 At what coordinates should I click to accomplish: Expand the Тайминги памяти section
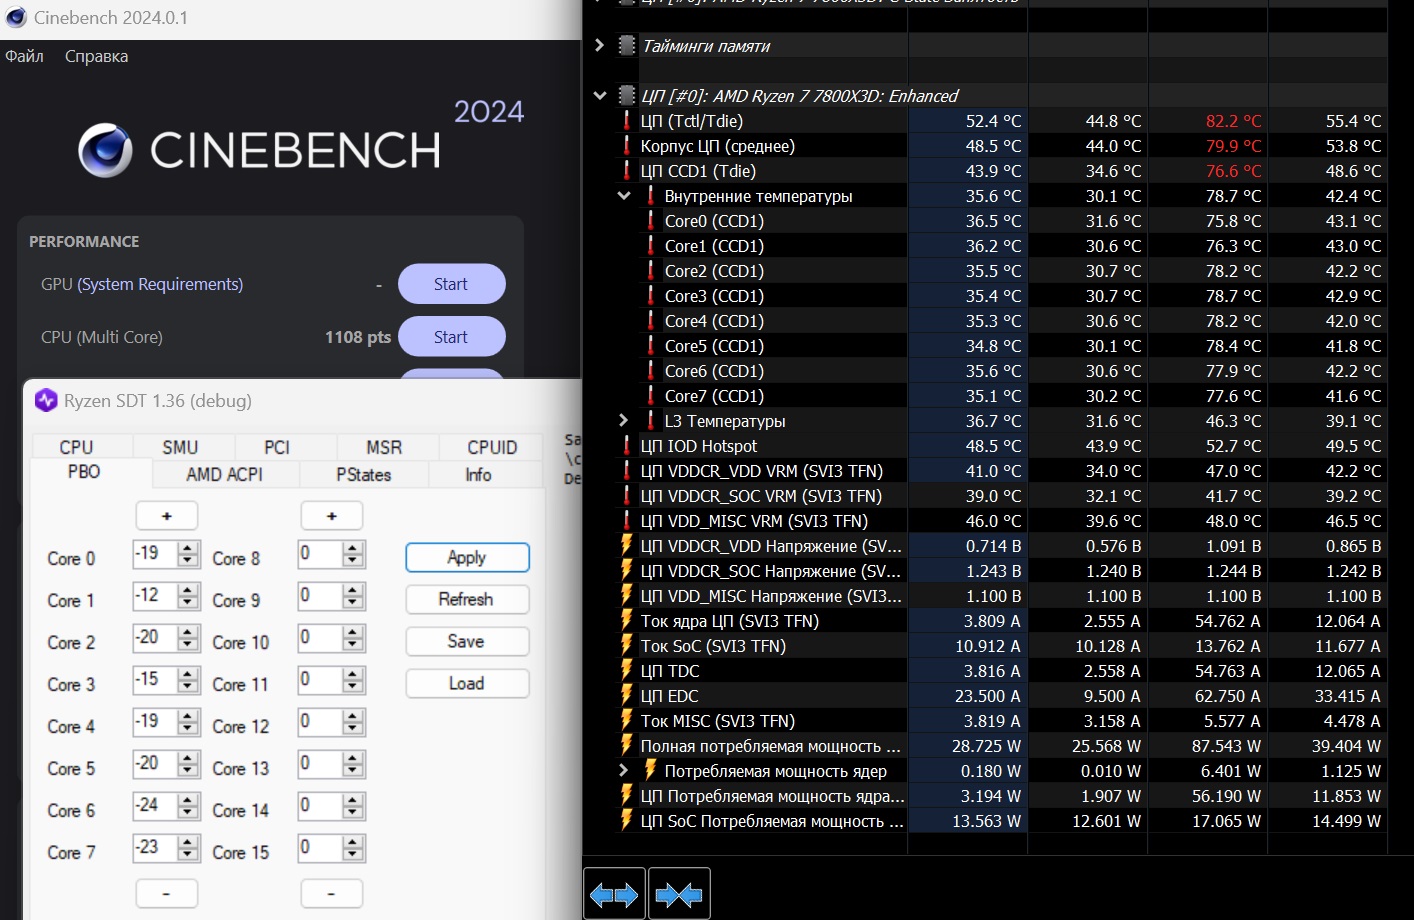(x=599, y=45)
